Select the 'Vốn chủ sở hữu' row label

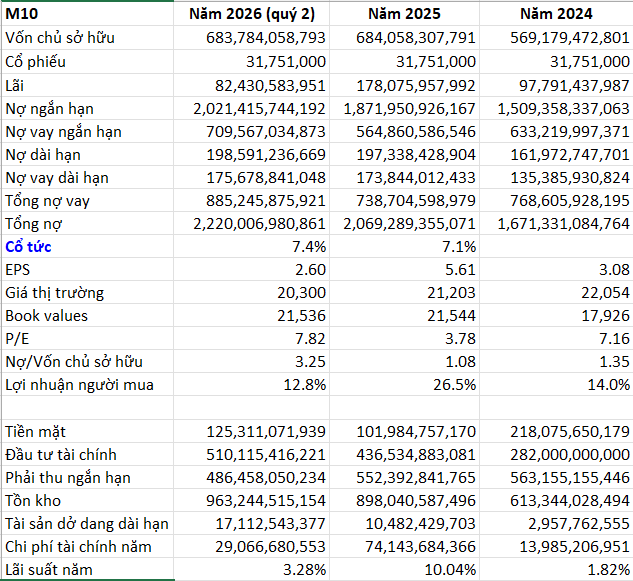coord(88,38)
